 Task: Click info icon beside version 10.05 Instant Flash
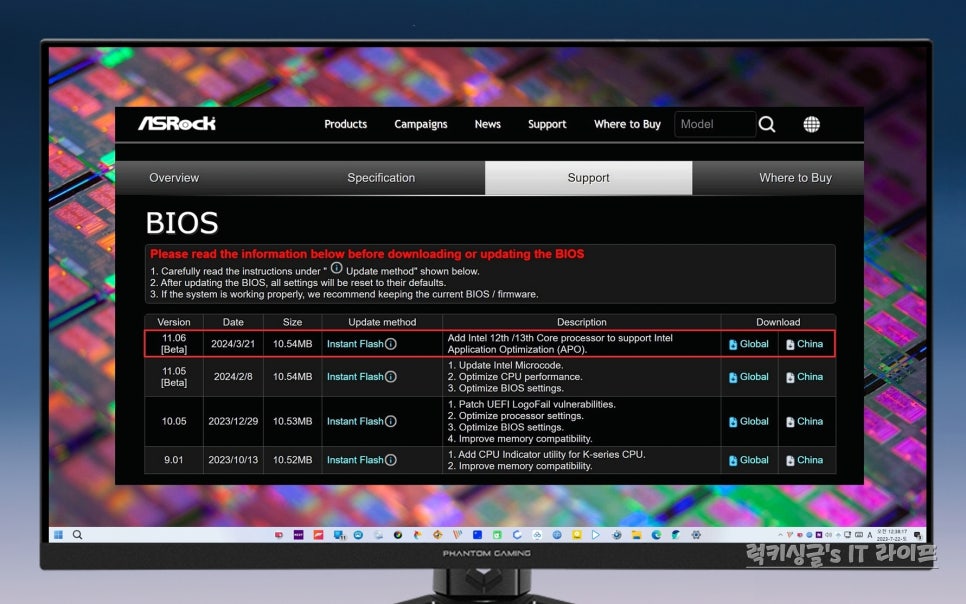391,421
